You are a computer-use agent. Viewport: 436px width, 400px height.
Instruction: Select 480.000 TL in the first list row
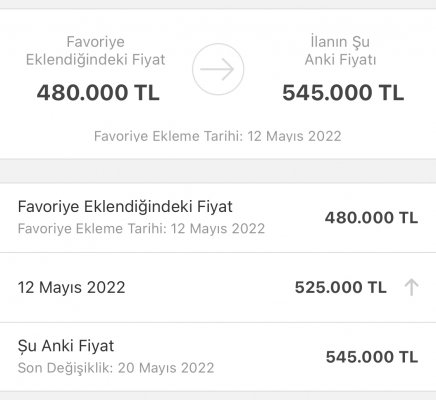(x=371, y=218)
